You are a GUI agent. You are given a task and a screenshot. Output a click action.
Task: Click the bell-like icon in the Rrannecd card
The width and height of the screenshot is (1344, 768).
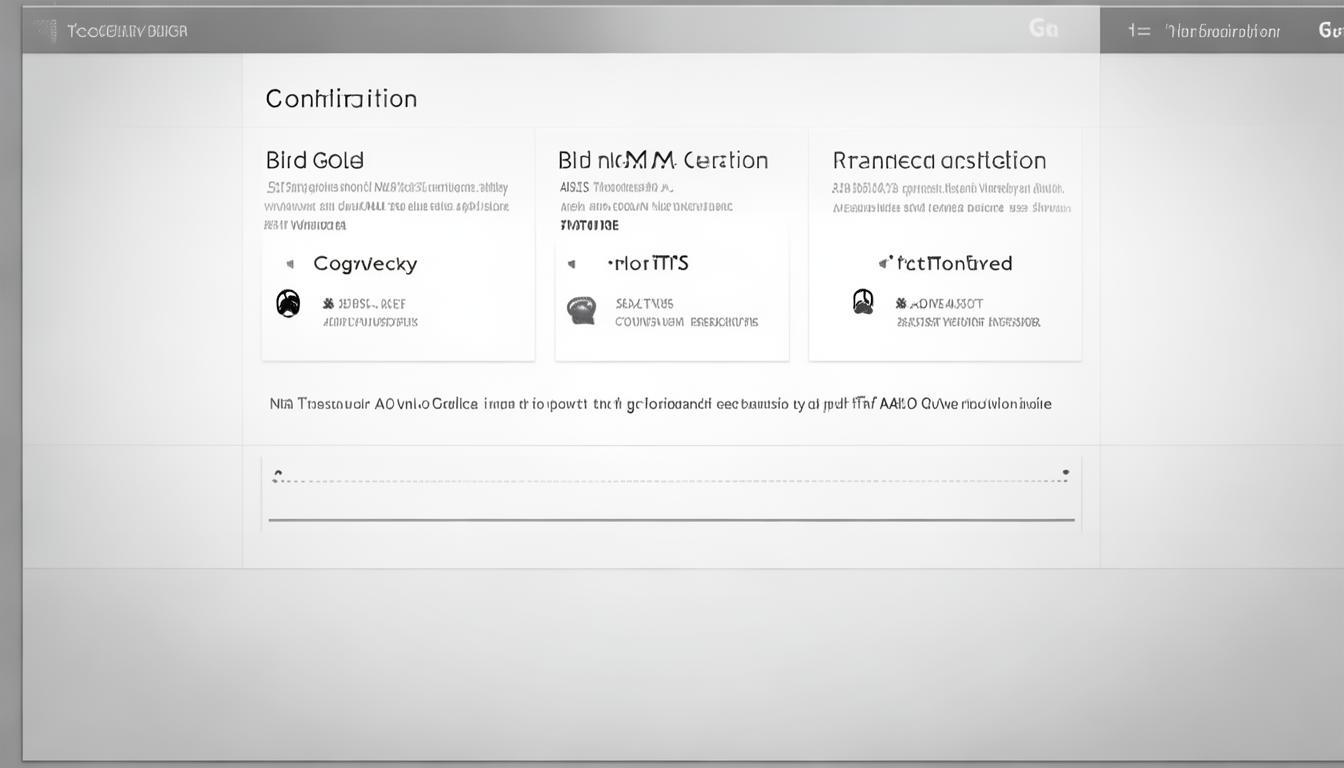point(863,301)
